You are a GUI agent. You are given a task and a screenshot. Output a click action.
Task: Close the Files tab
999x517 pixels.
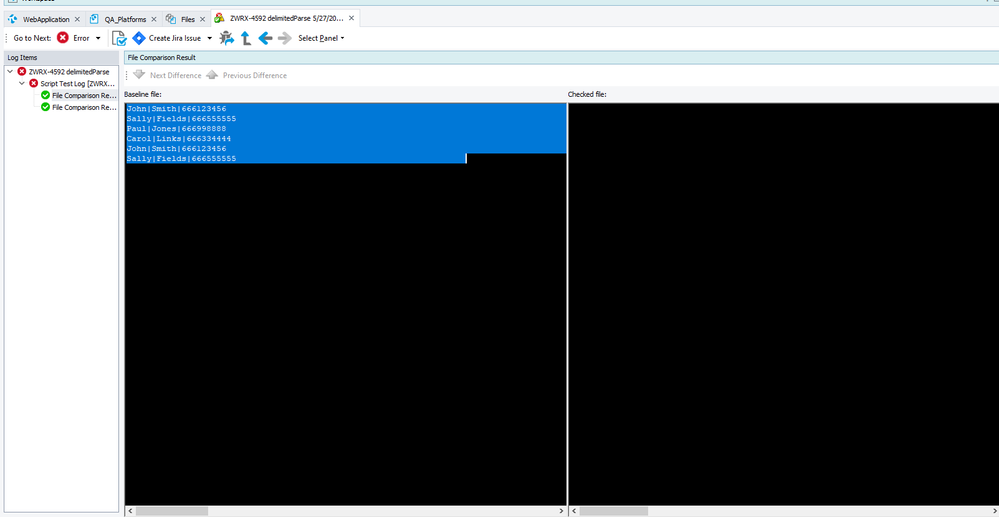[203, 19]
